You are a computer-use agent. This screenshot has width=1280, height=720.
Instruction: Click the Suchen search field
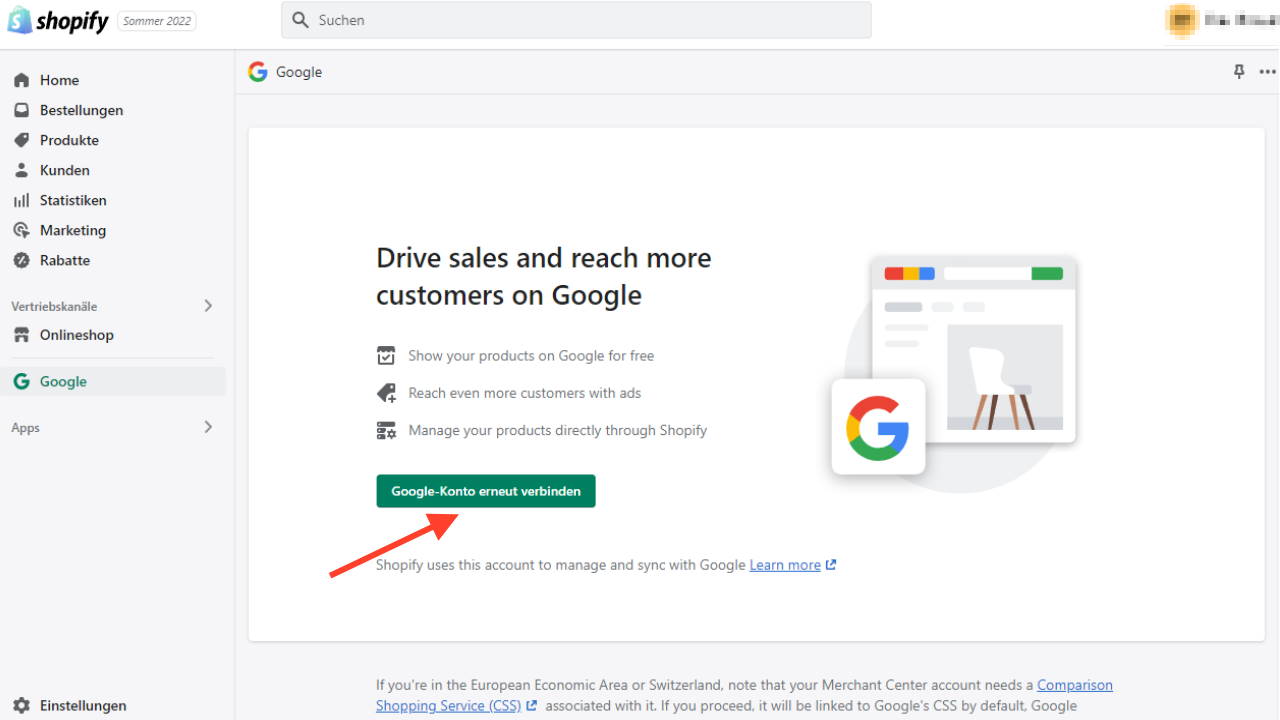coord(576,20)
